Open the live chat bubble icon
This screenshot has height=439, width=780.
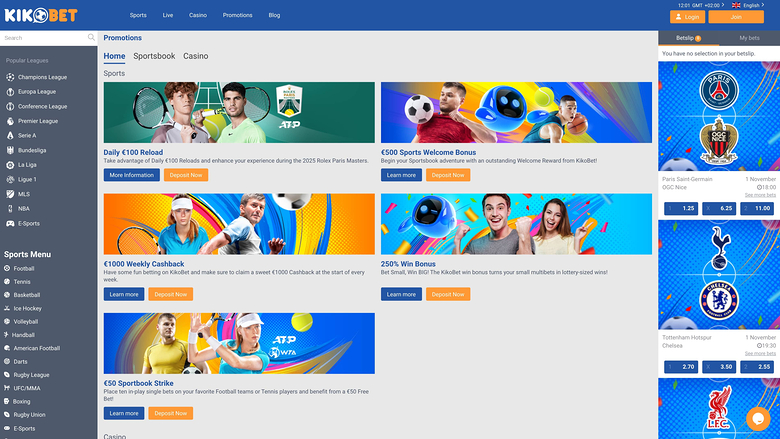(758, 419)
